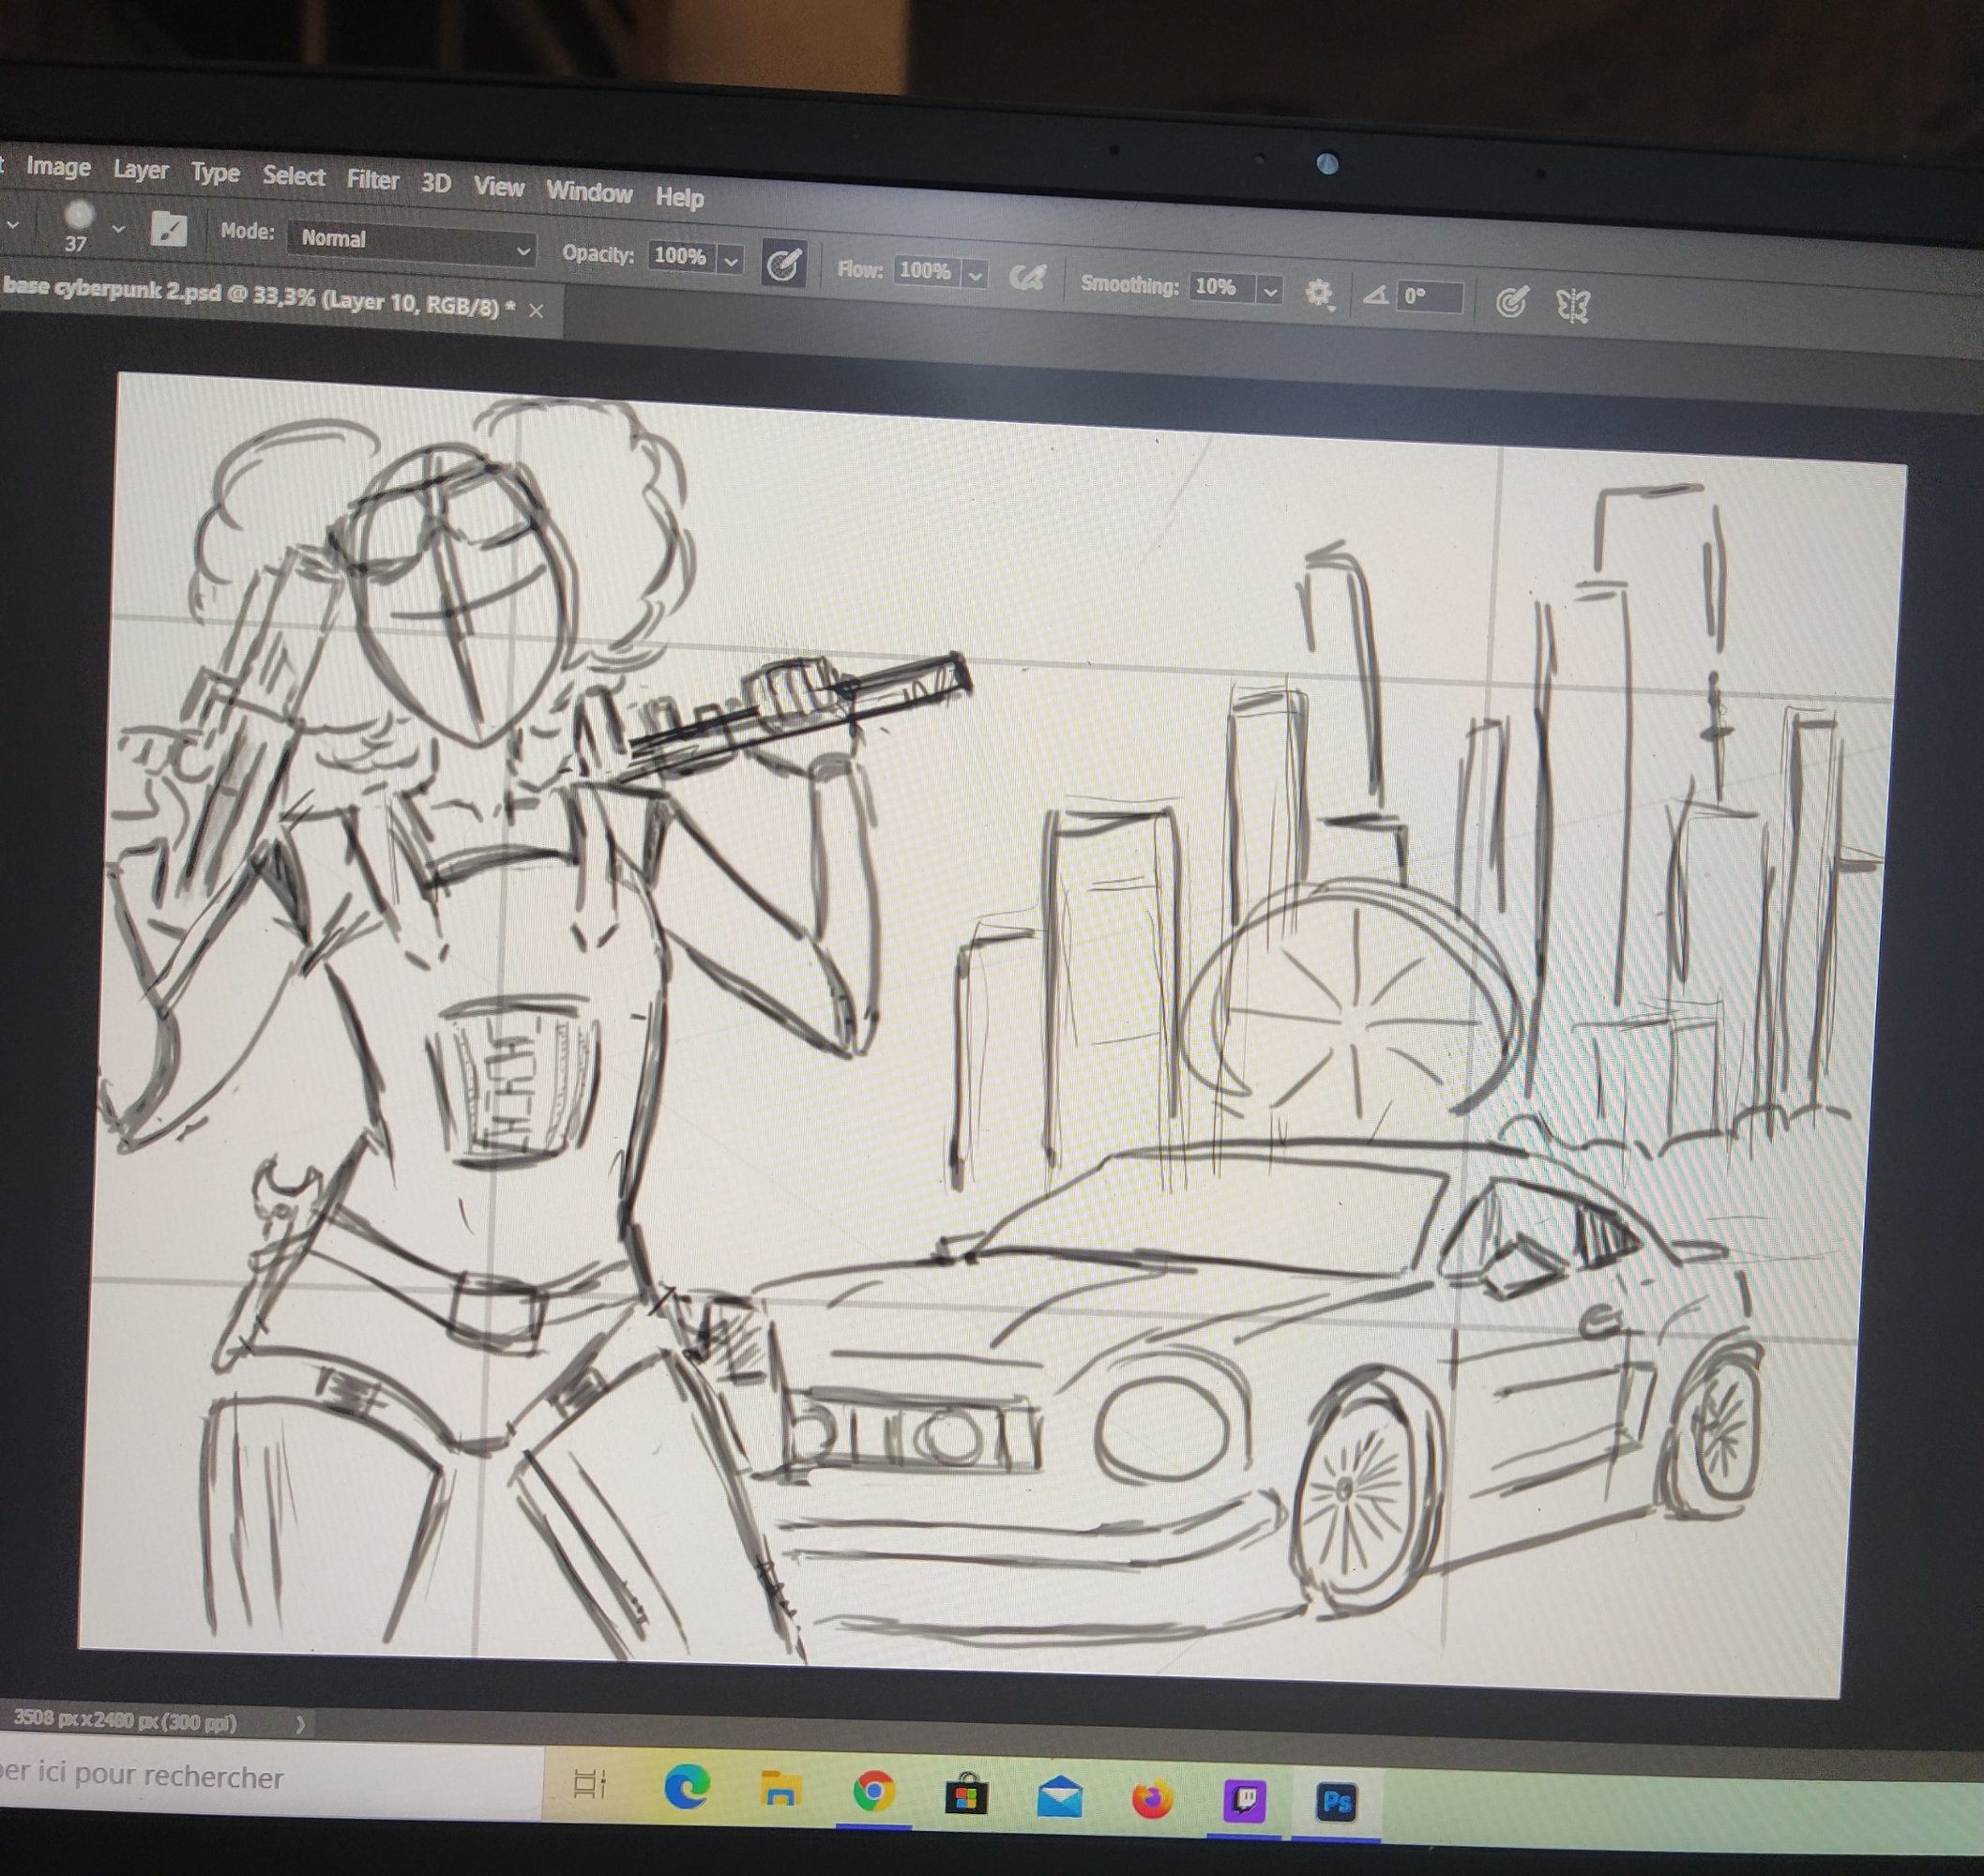
Task: Expand the status bar info arrow
Action: [x=300, y=1723]
